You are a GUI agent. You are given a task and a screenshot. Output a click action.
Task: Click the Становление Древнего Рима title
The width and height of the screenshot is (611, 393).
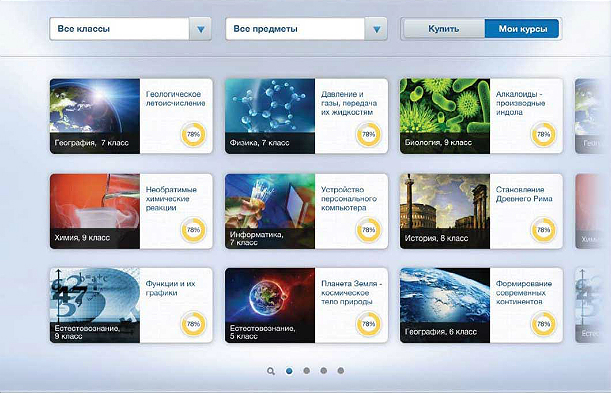[x=524, y=194]
